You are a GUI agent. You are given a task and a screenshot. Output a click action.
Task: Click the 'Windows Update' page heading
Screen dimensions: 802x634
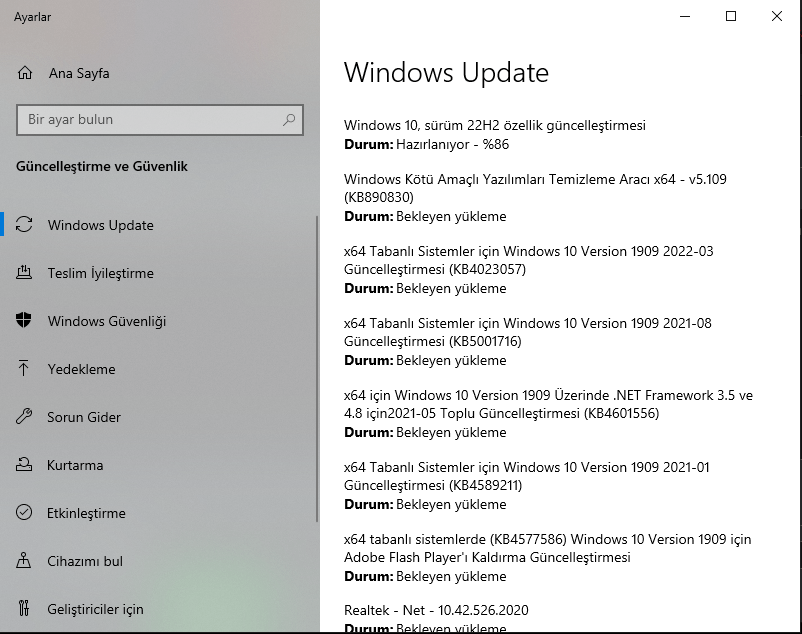pyautogui.click(x=446, y=73)
